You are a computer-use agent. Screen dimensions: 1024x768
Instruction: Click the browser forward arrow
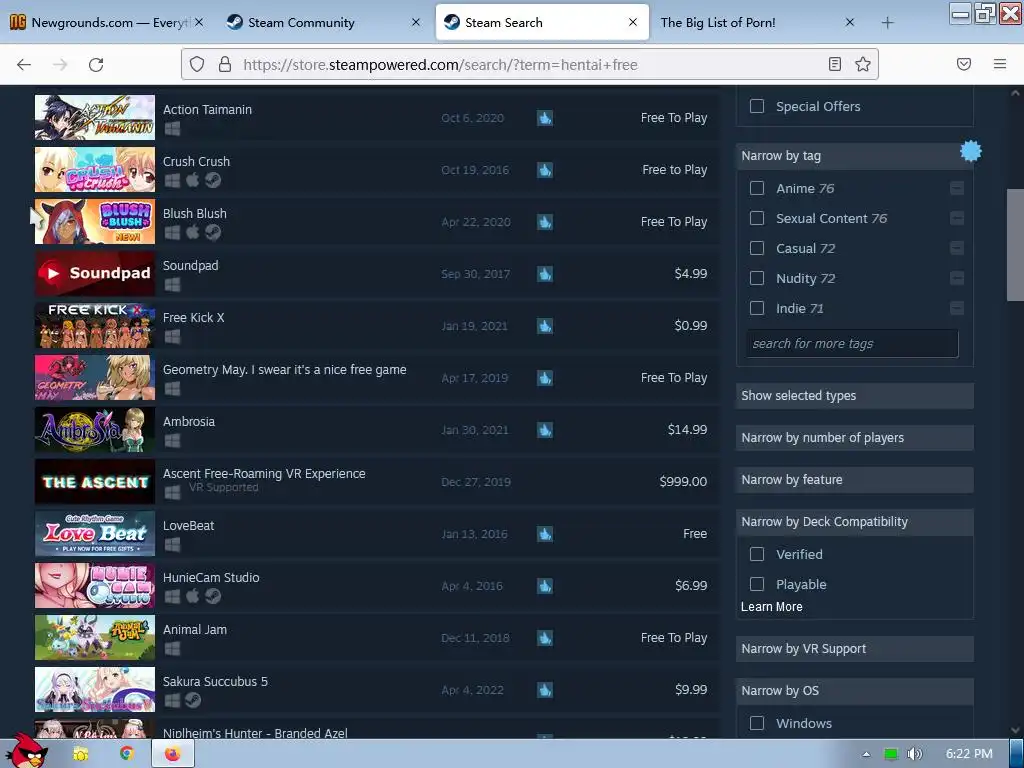60,65
